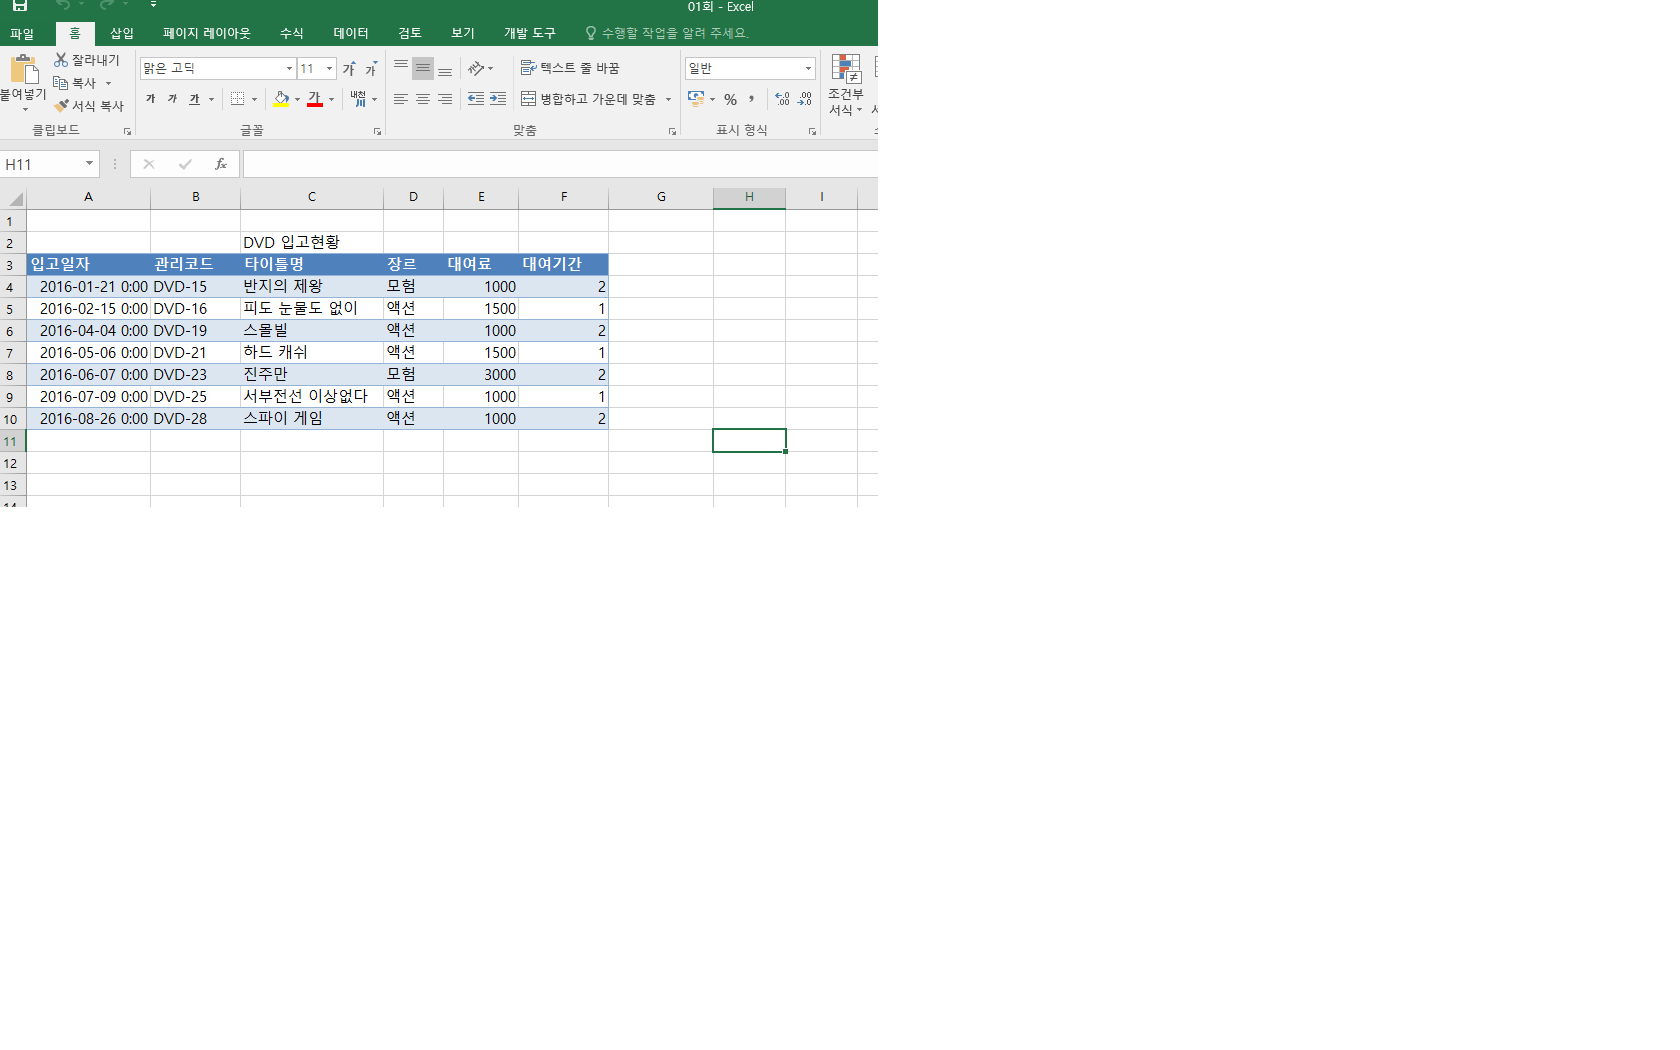The image size is (1680, 1050).
Task: Open the Data (데이터) ribbon tab
Action: coord(350,33)
